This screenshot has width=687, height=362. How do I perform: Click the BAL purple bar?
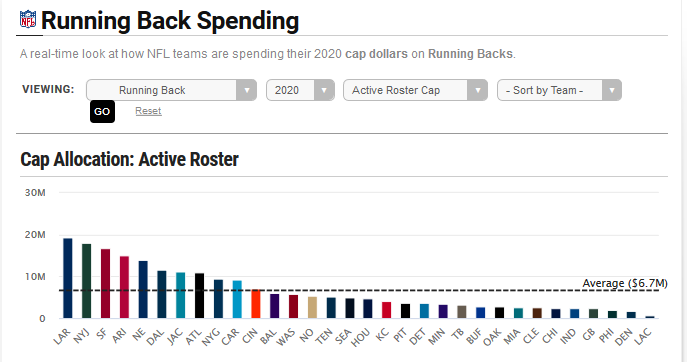[x=275, y=306]
